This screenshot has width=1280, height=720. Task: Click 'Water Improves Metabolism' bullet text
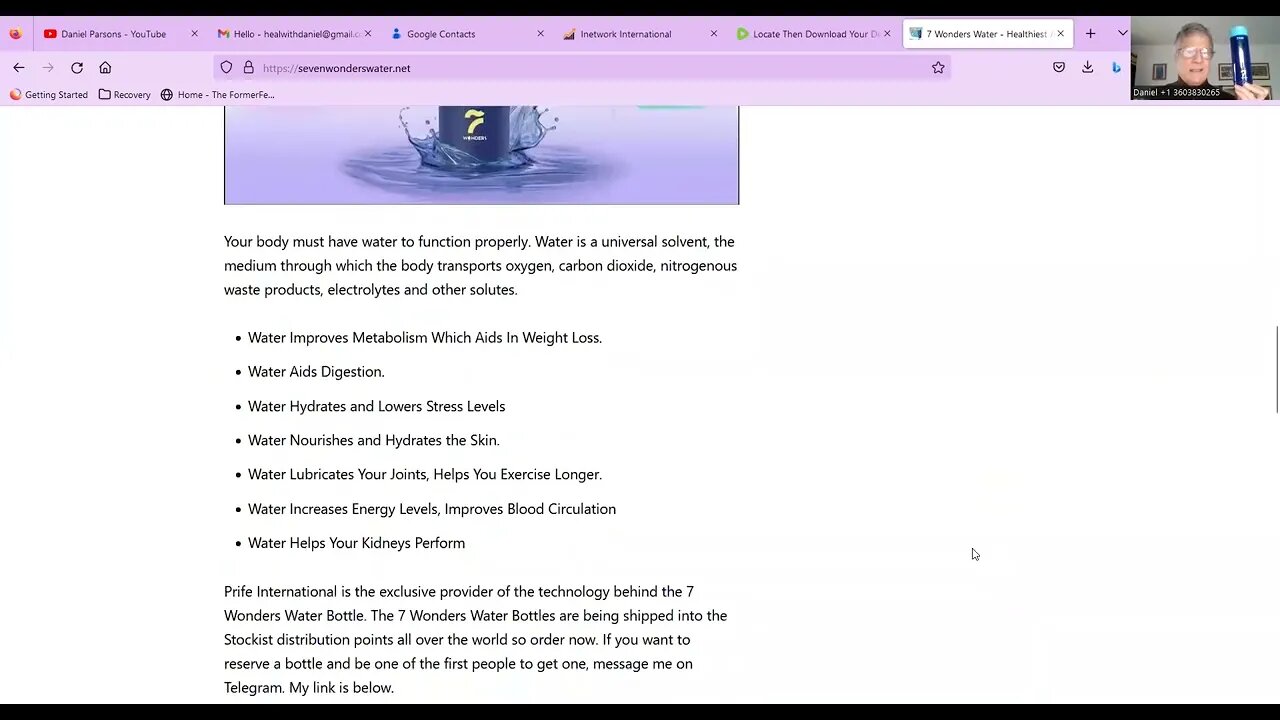click(x=425, y=338)
